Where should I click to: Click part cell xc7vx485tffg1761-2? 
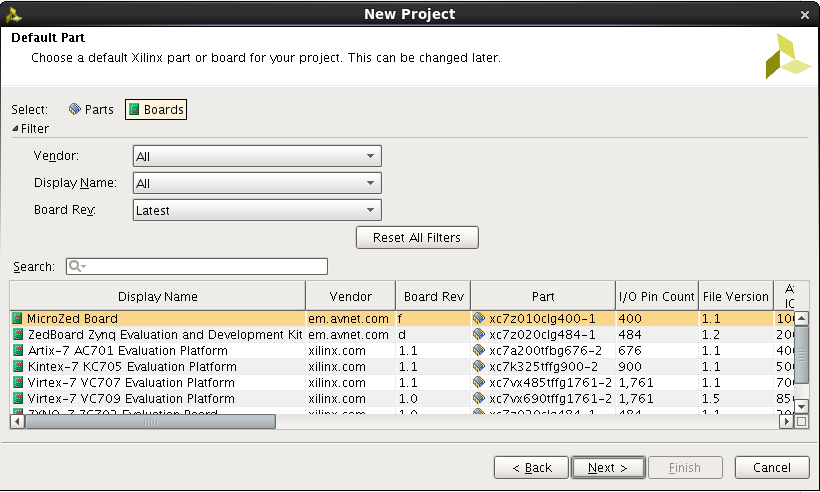(x=543, y=382)
